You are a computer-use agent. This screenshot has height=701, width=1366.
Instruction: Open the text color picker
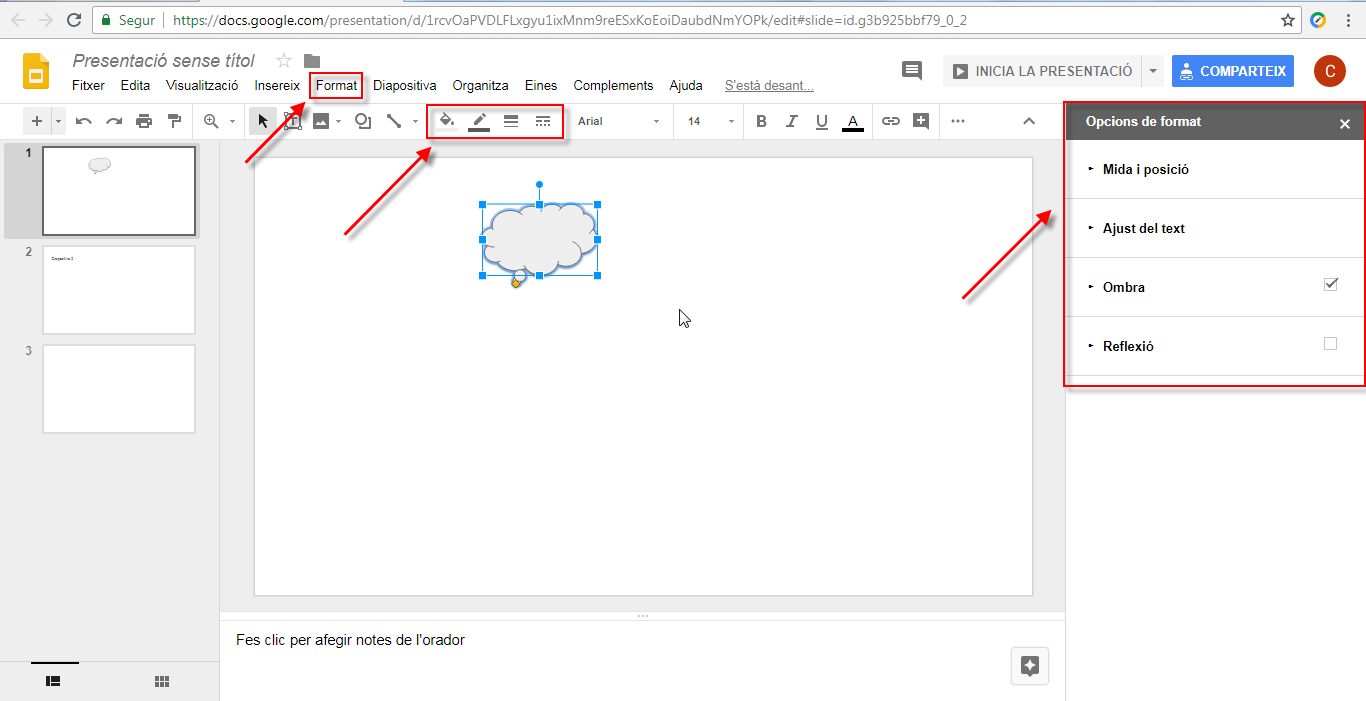853,121
